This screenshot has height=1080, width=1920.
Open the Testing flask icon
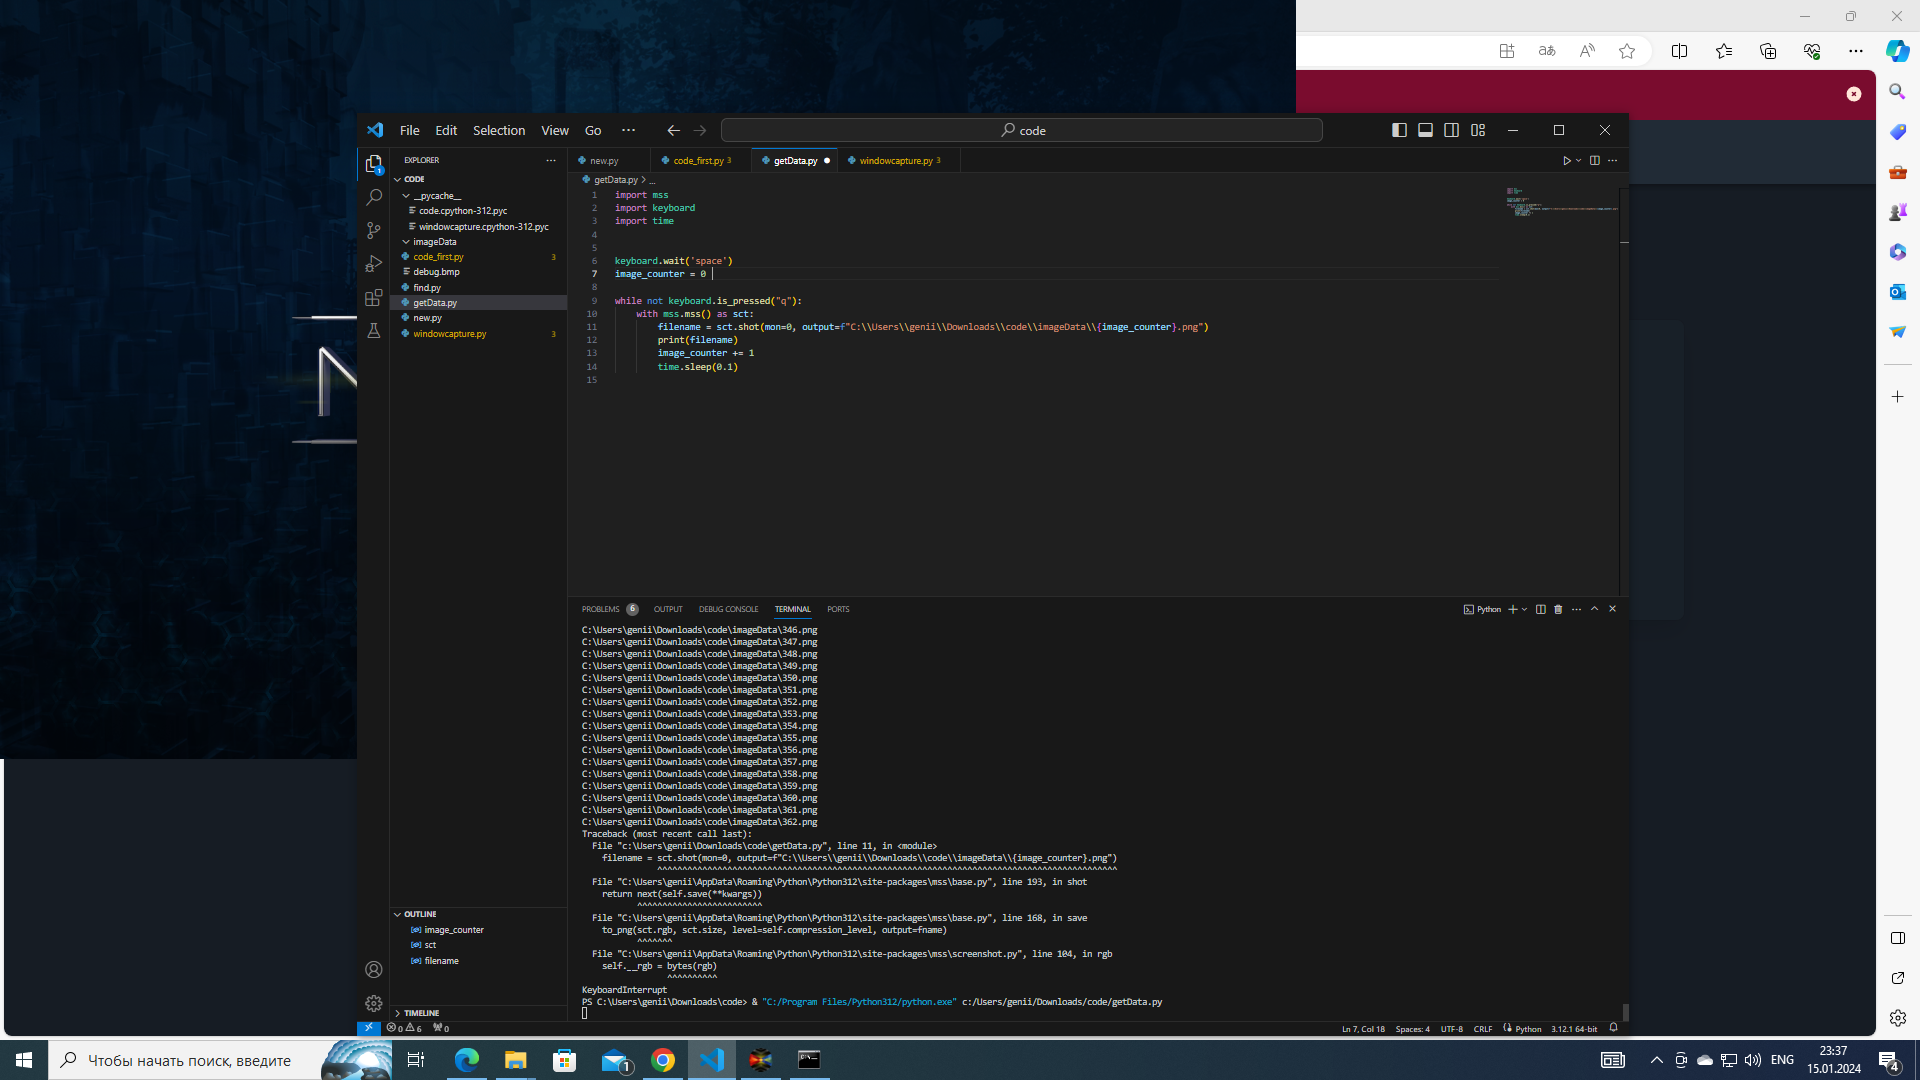[x=374, y=331]
